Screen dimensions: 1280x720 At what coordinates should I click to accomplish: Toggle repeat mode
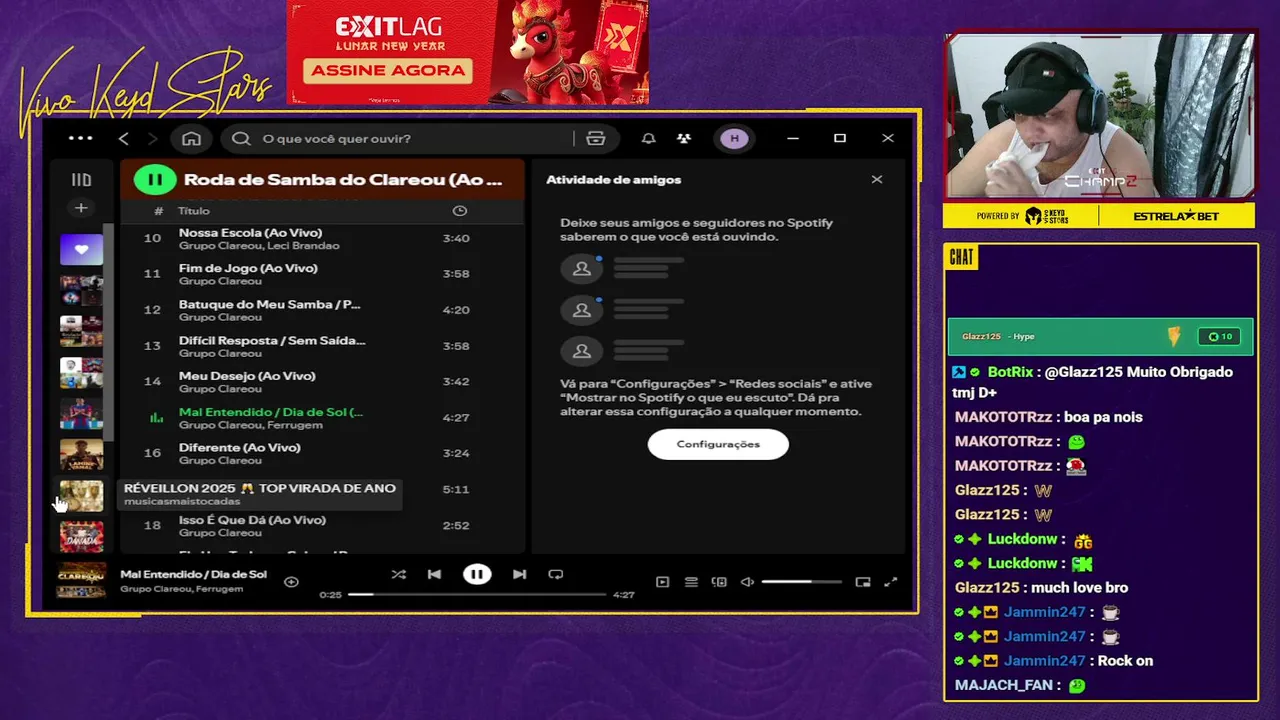[x=556, y=574]
